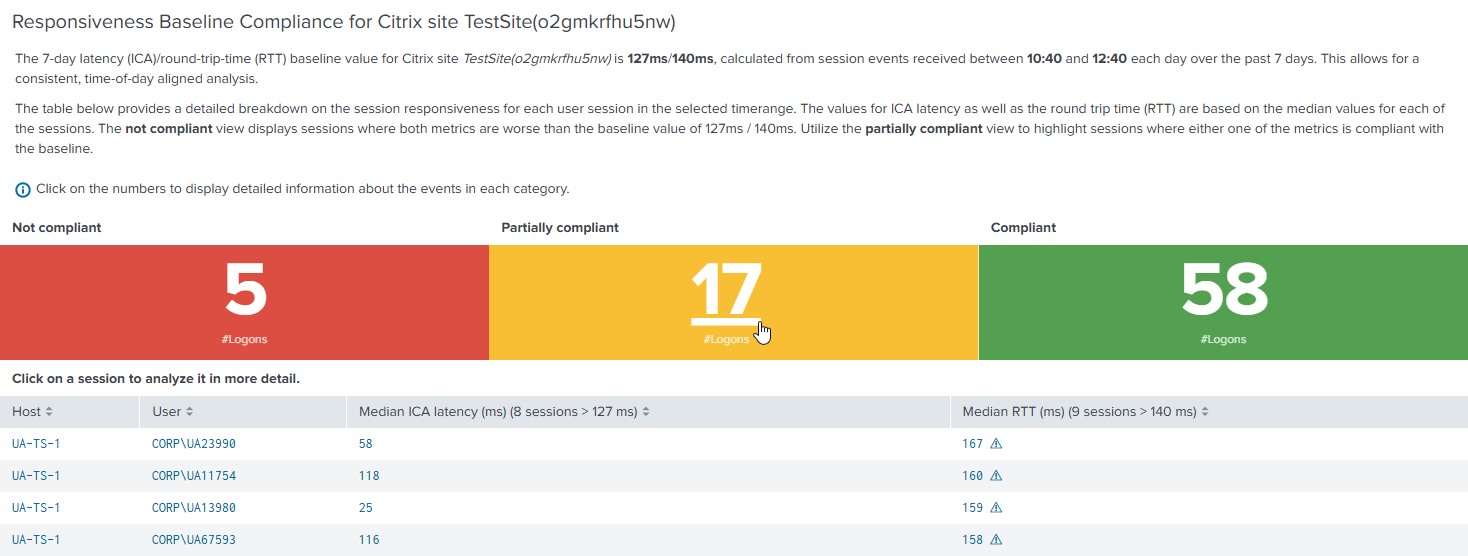This screenshot has width=1468, height=556.
Task: Click warning icon next to RTT 167
Action: (x=996, y=444)
